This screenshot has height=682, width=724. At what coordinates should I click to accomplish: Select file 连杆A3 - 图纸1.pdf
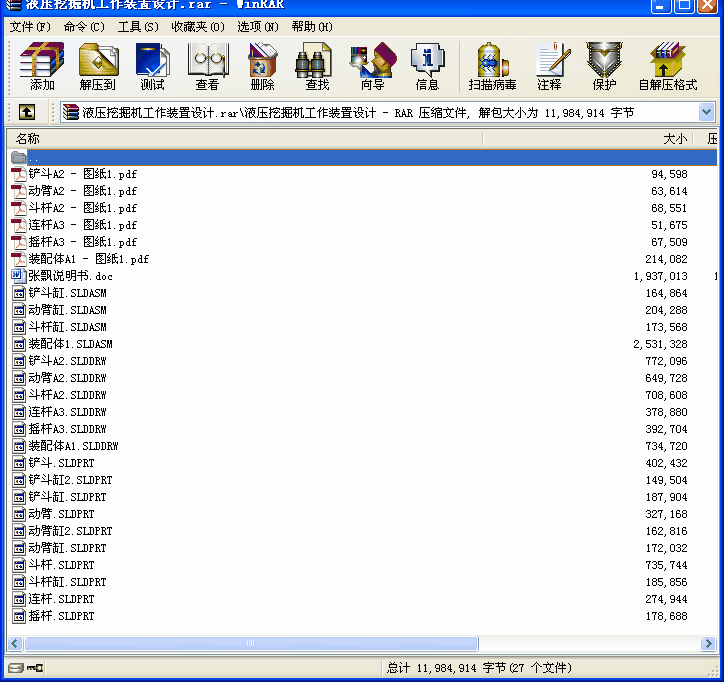tap(82, 225)
